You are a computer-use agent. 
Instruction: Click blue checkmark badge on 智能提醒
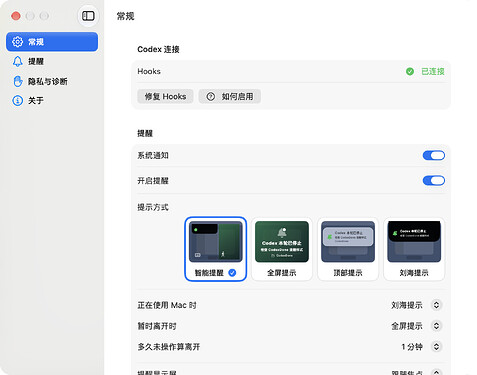[x=232, y=273]
